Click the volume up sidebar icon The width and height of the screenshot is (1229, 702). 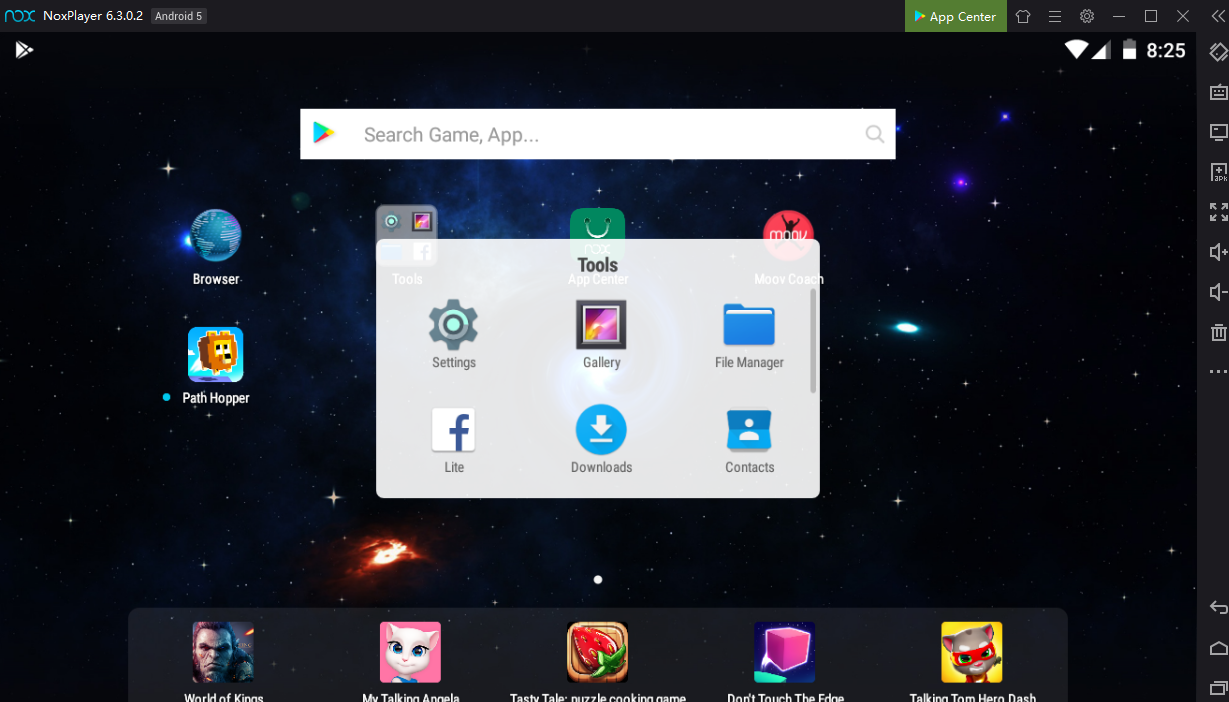click(x=1218, y=252)
